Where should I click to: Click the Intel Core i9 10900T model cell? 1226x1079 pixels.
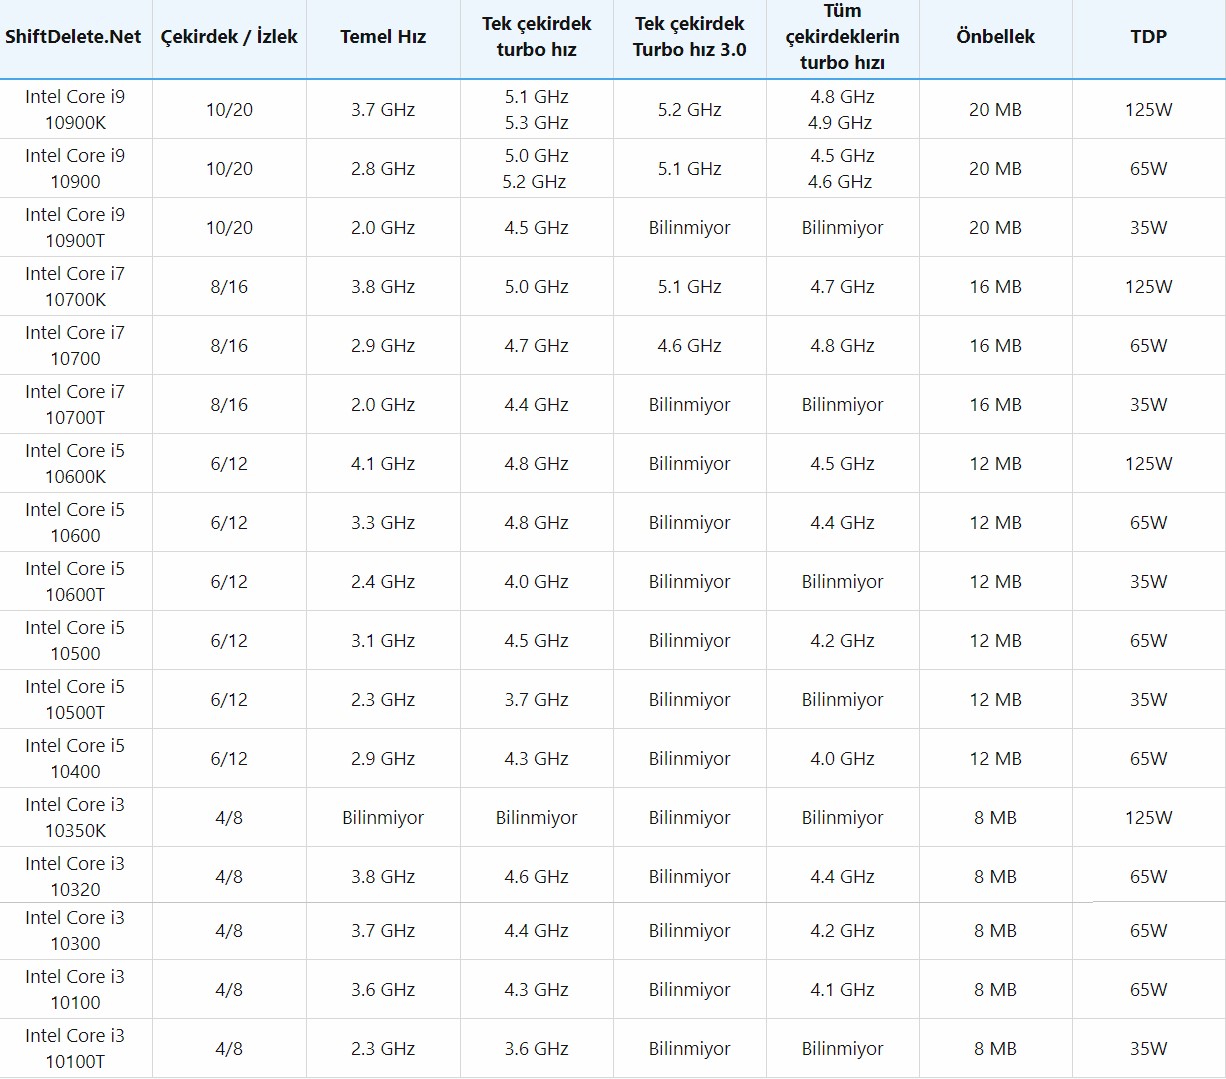[x=75, y=228]
